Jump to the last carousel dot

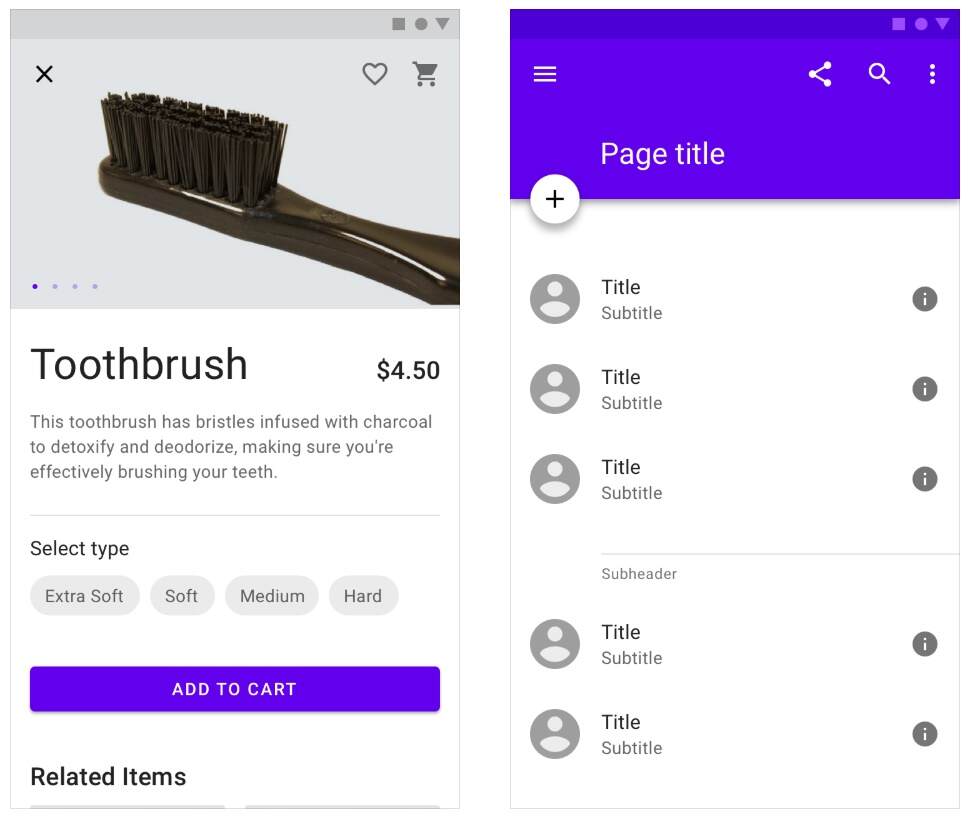[x=95, y=287]
